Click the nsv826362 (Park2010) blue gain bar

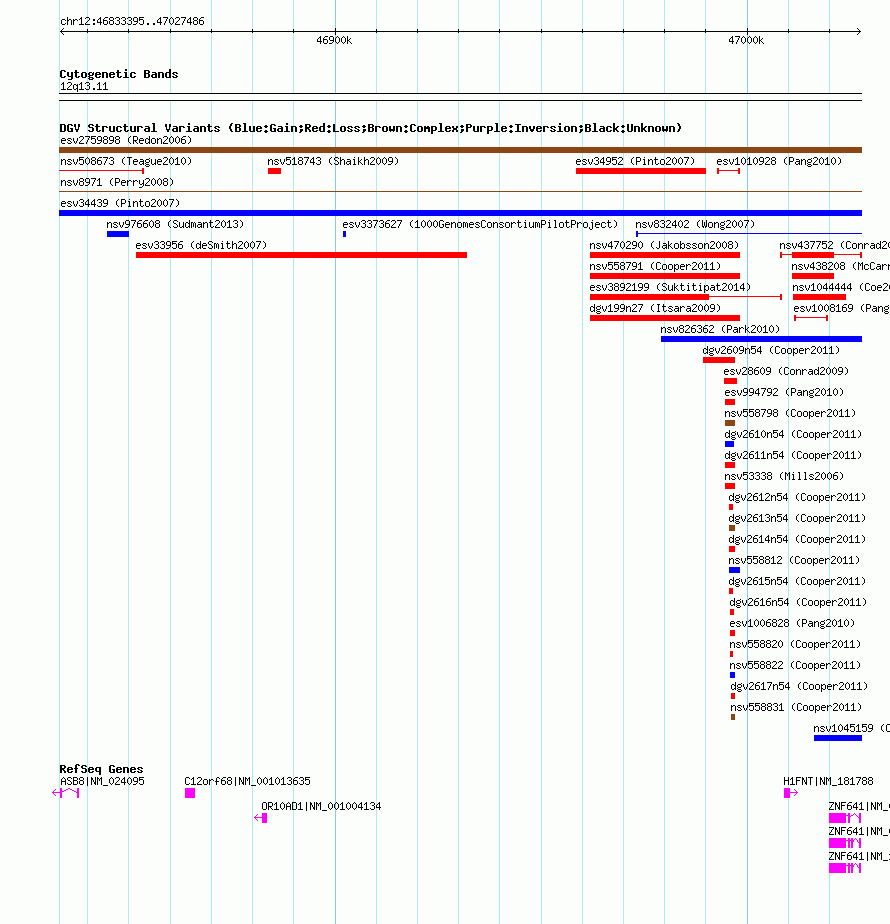(x=762, y=339)
